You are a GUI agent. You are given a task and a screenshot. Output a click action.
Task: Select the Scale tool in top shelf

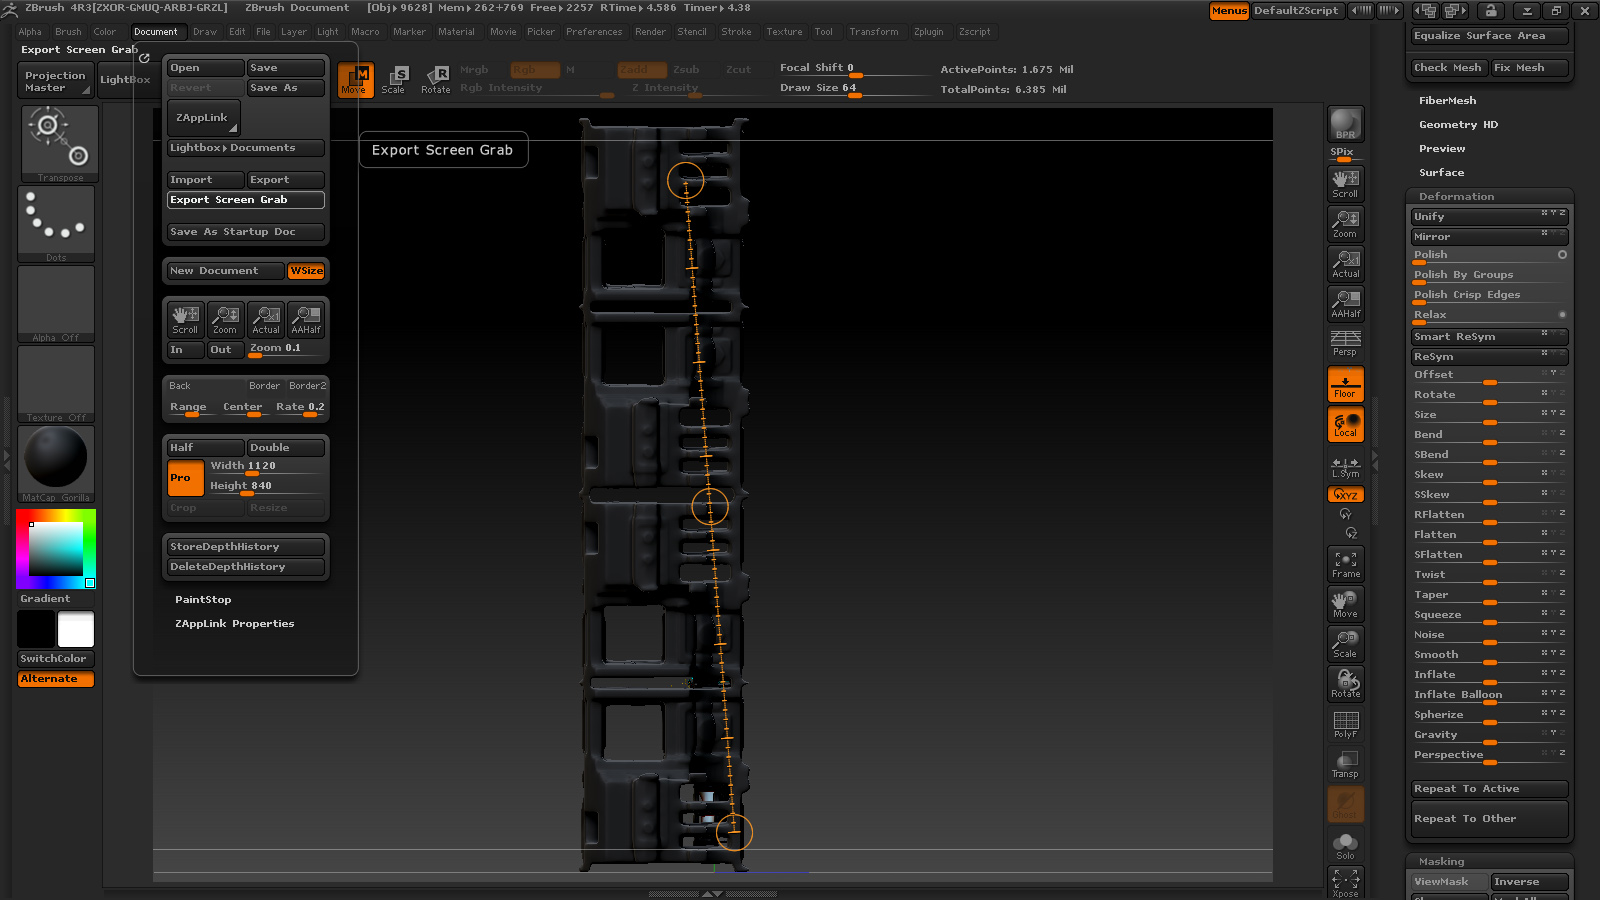394,79
